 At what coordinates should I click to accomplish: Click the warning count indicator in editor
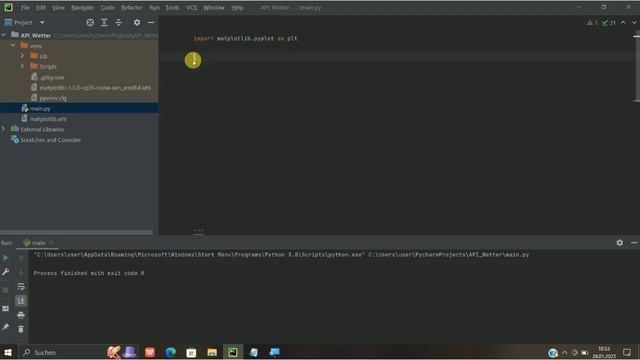click(x=592, y=23)
